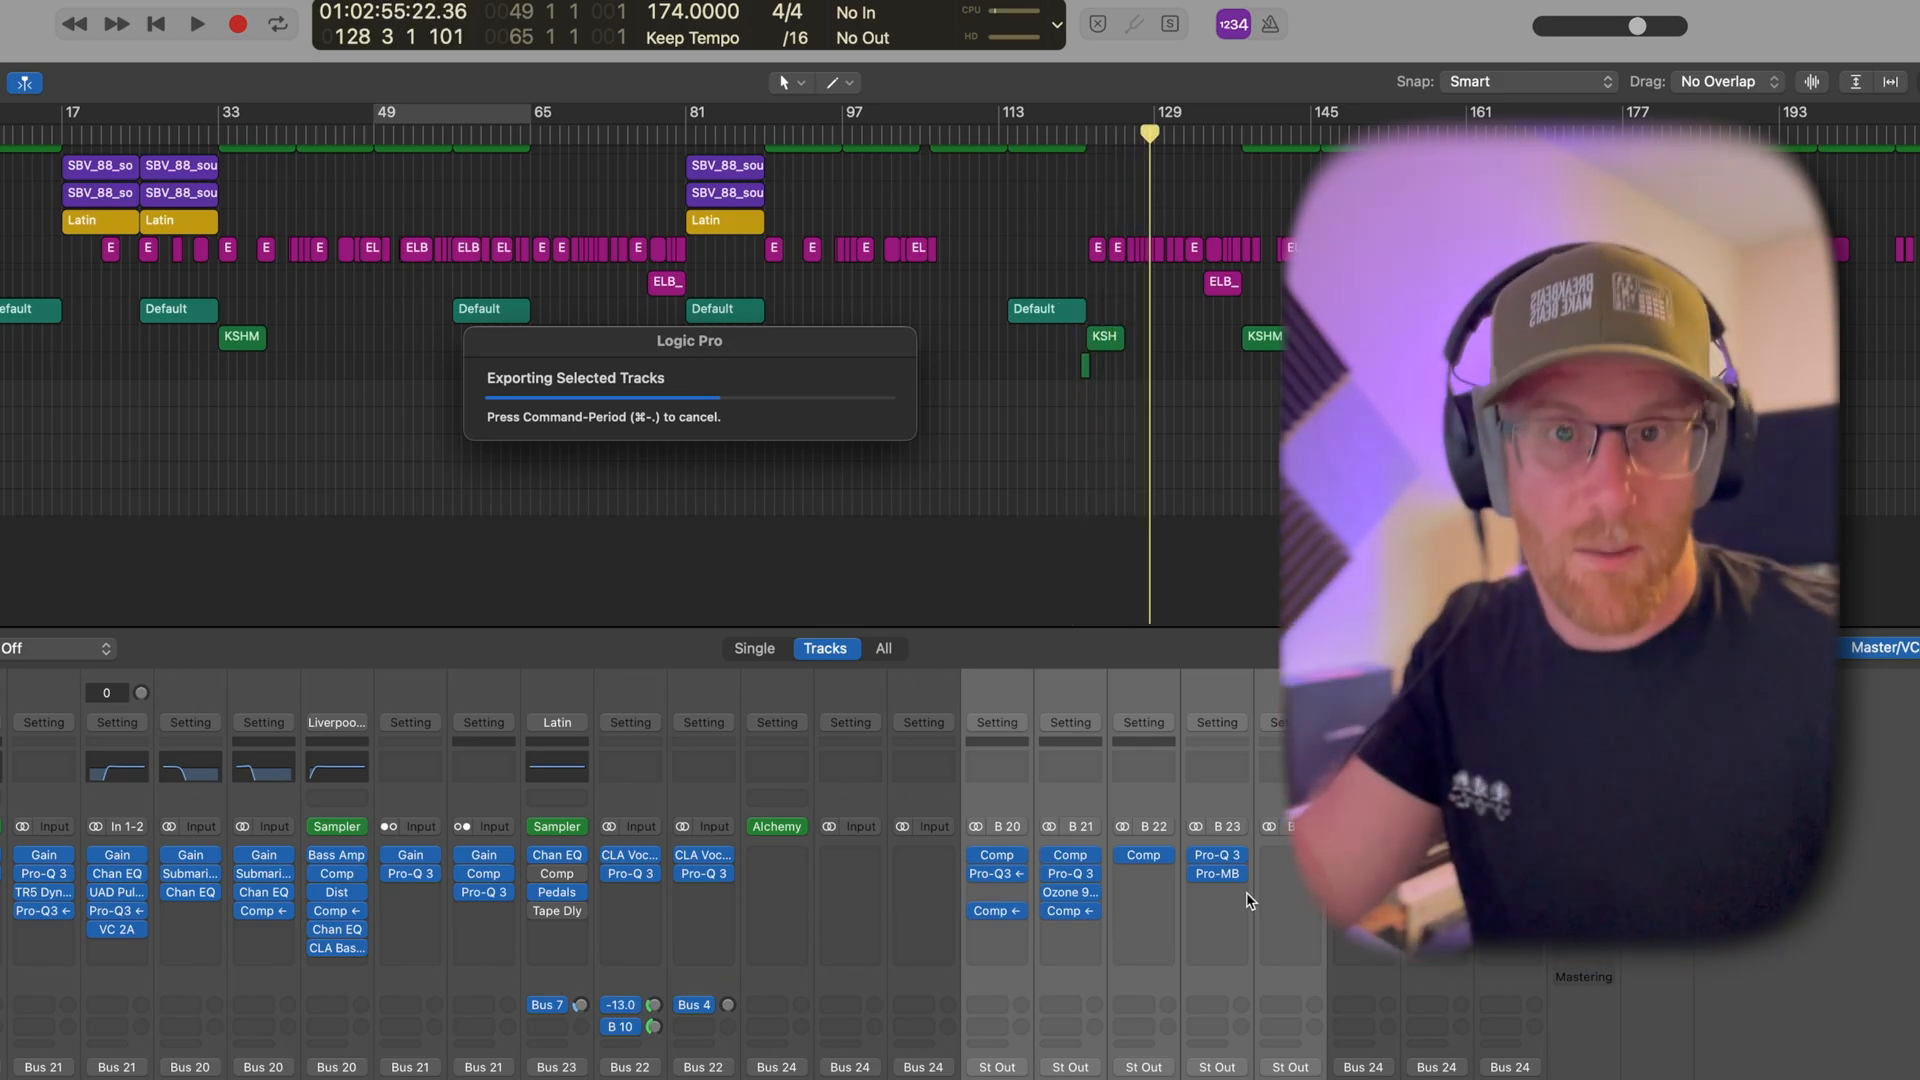This screenshot has height=1080, width=1920.
Task: Toggle the Cycle mode button
Action: [278, 24]
